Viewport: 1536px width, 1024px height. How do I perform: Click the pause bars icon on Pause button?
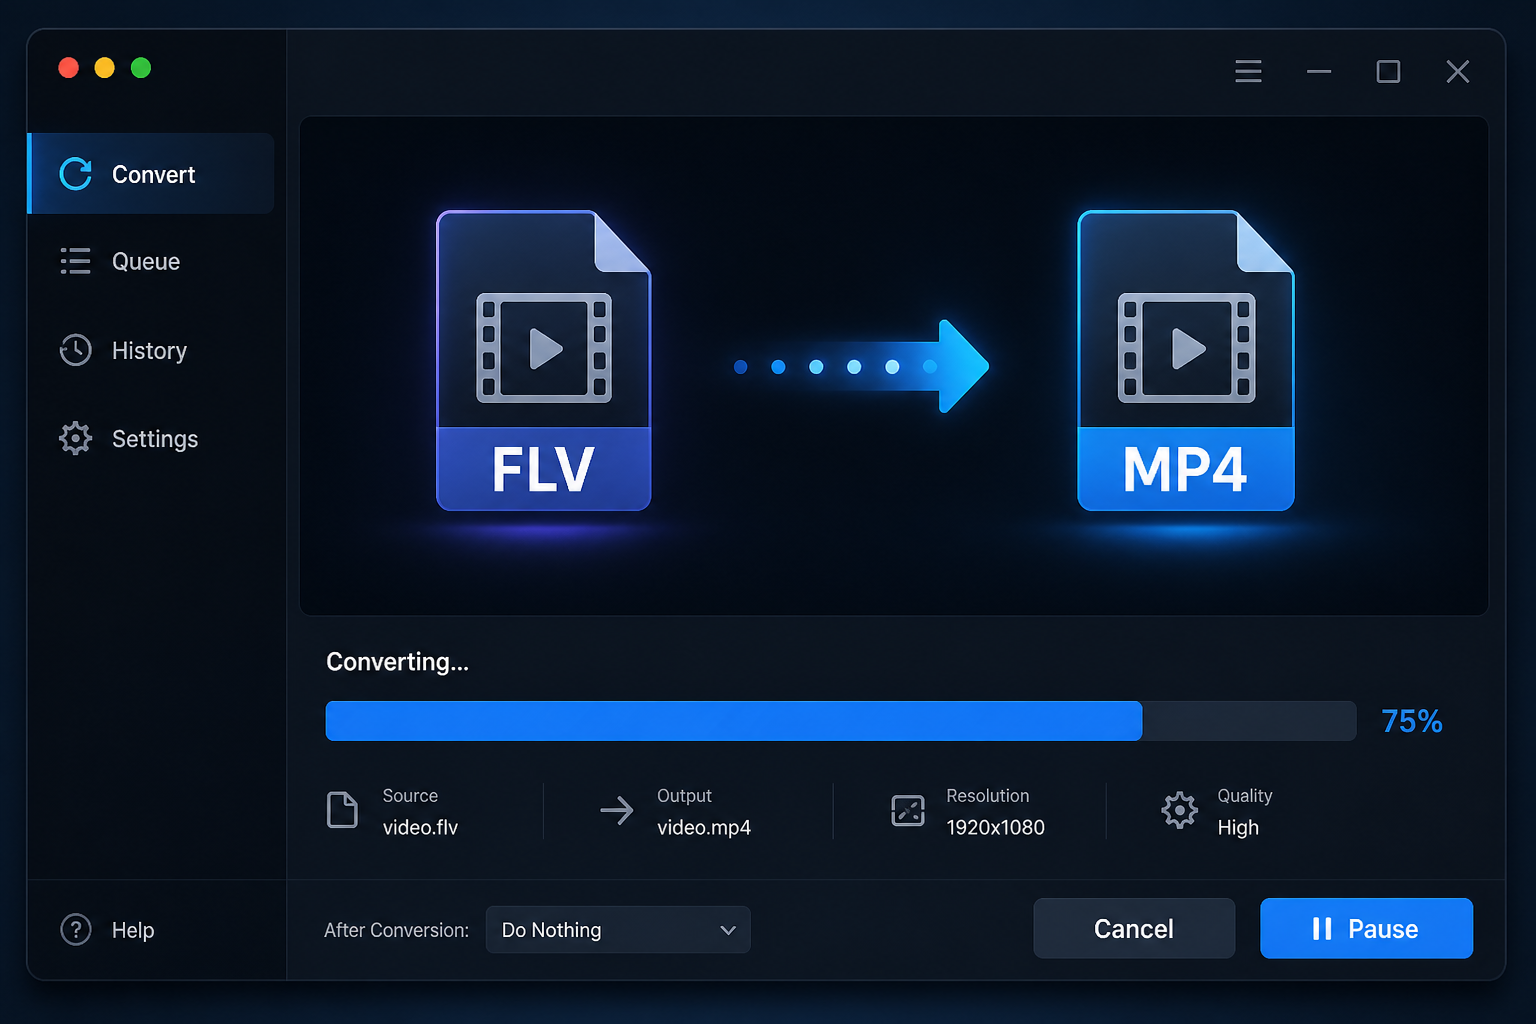tap(1322, 929)
